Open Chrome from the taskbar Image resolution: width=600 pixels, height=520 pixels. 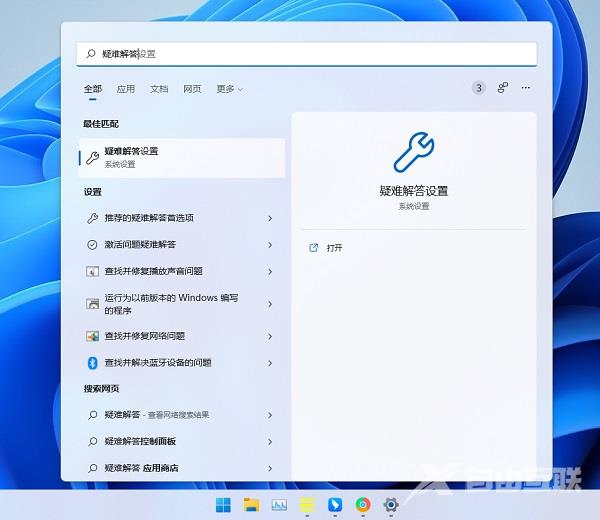click(363, 505)
